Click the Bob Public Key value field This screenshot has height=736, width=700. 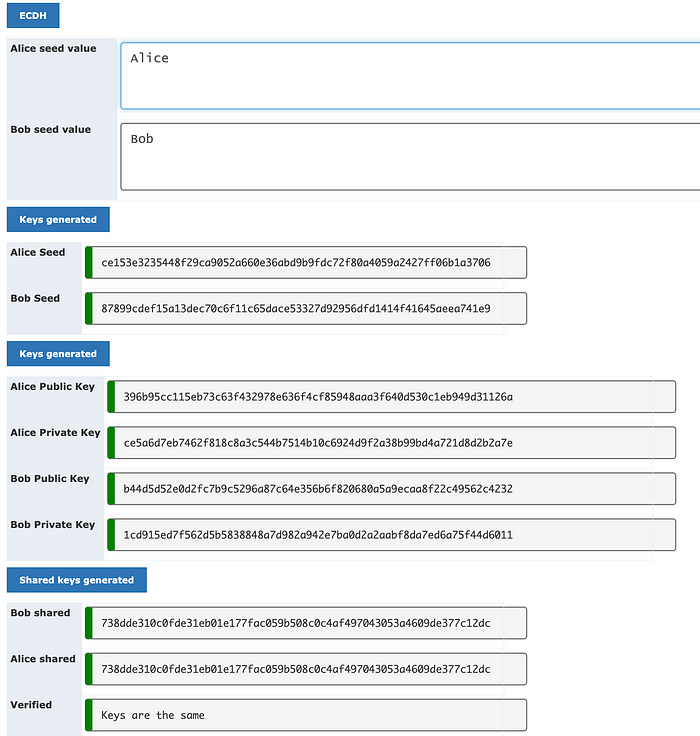[x=391, y=489]
